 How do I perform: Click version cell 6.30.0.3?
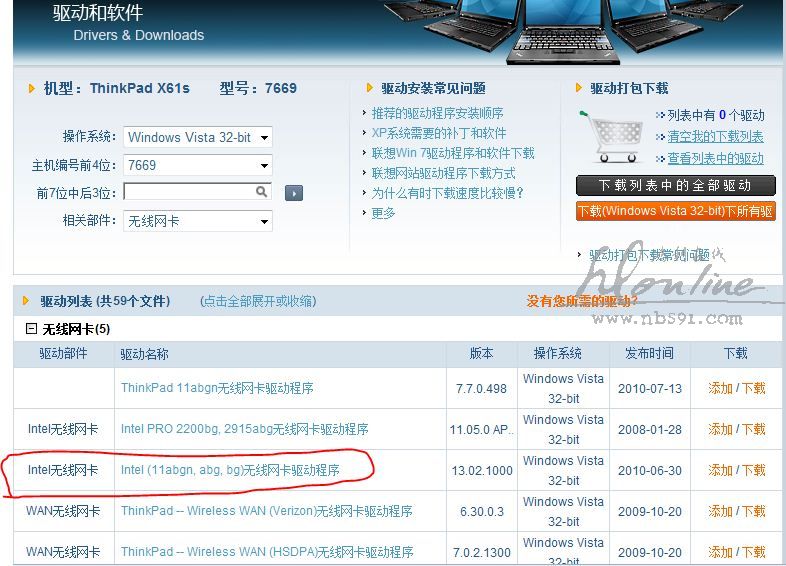click(x=482, y=512)
